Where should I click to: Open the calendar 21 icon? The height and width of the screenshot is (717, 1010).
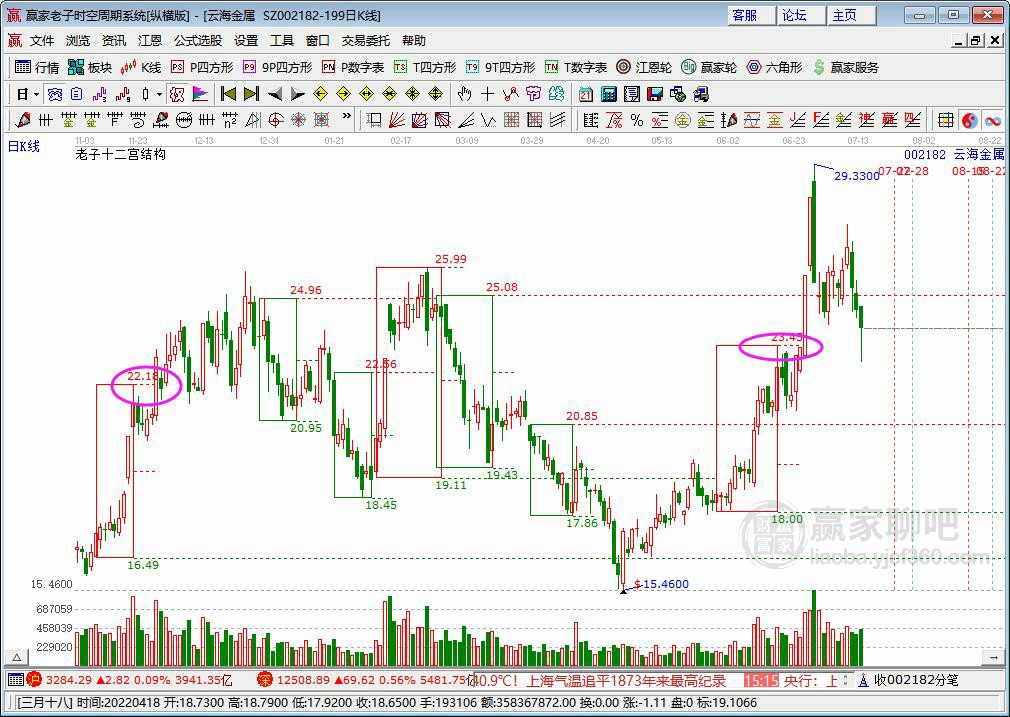coord(586,95)
